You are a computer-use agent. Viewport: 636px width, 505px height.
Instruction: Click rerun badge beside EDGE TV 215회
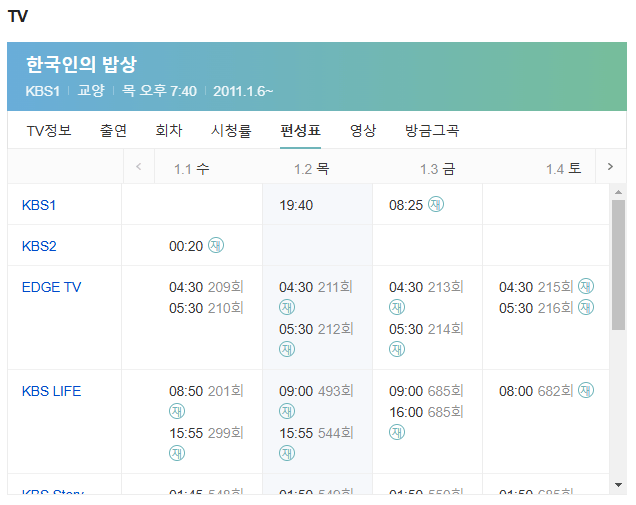(586, 286)
